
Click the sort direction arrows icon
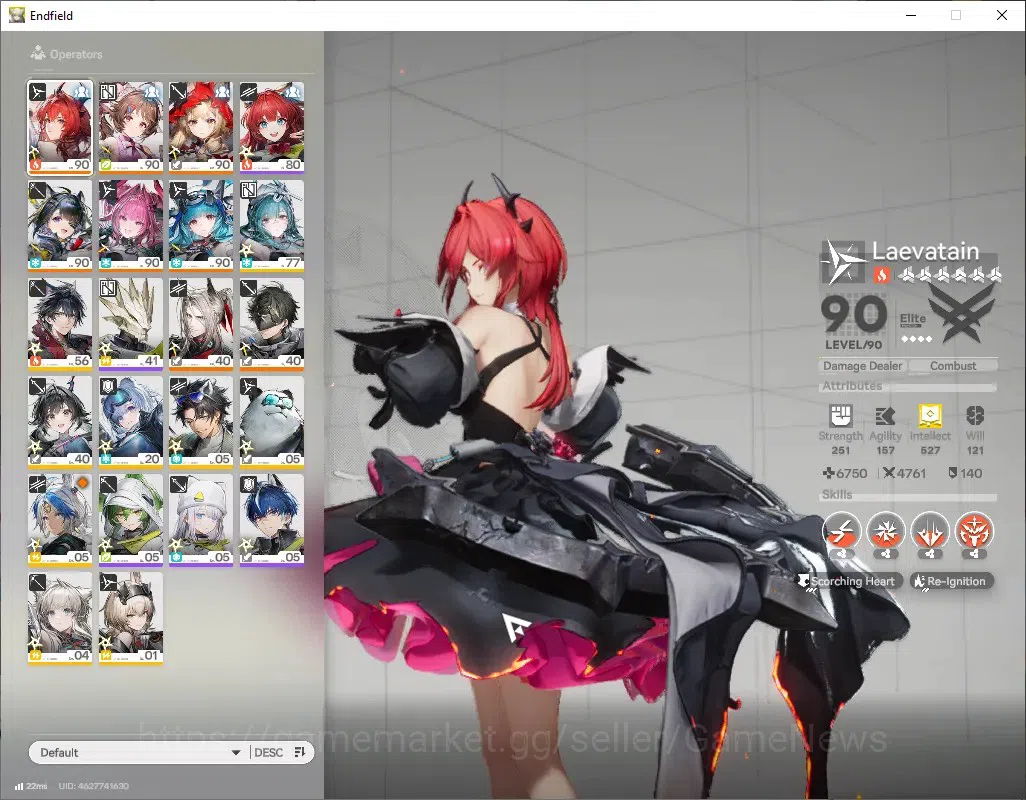pos(300,752)
